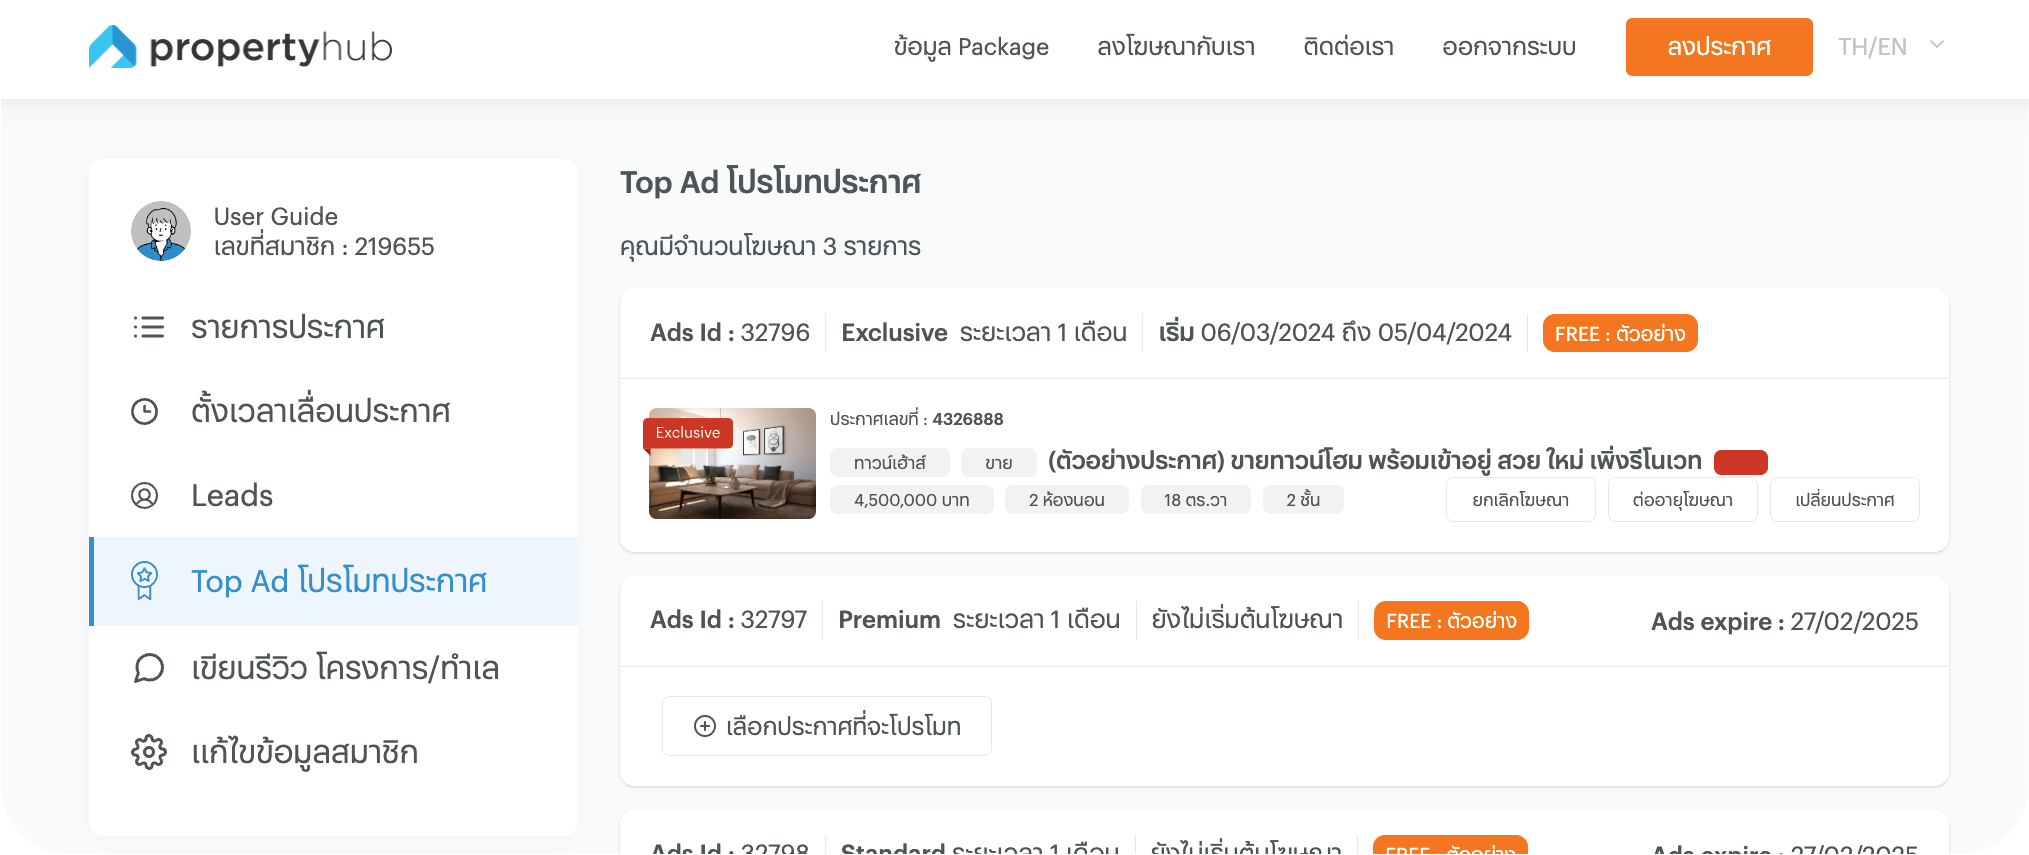Open reviews via the chat bubble icon

click(148, 668)
